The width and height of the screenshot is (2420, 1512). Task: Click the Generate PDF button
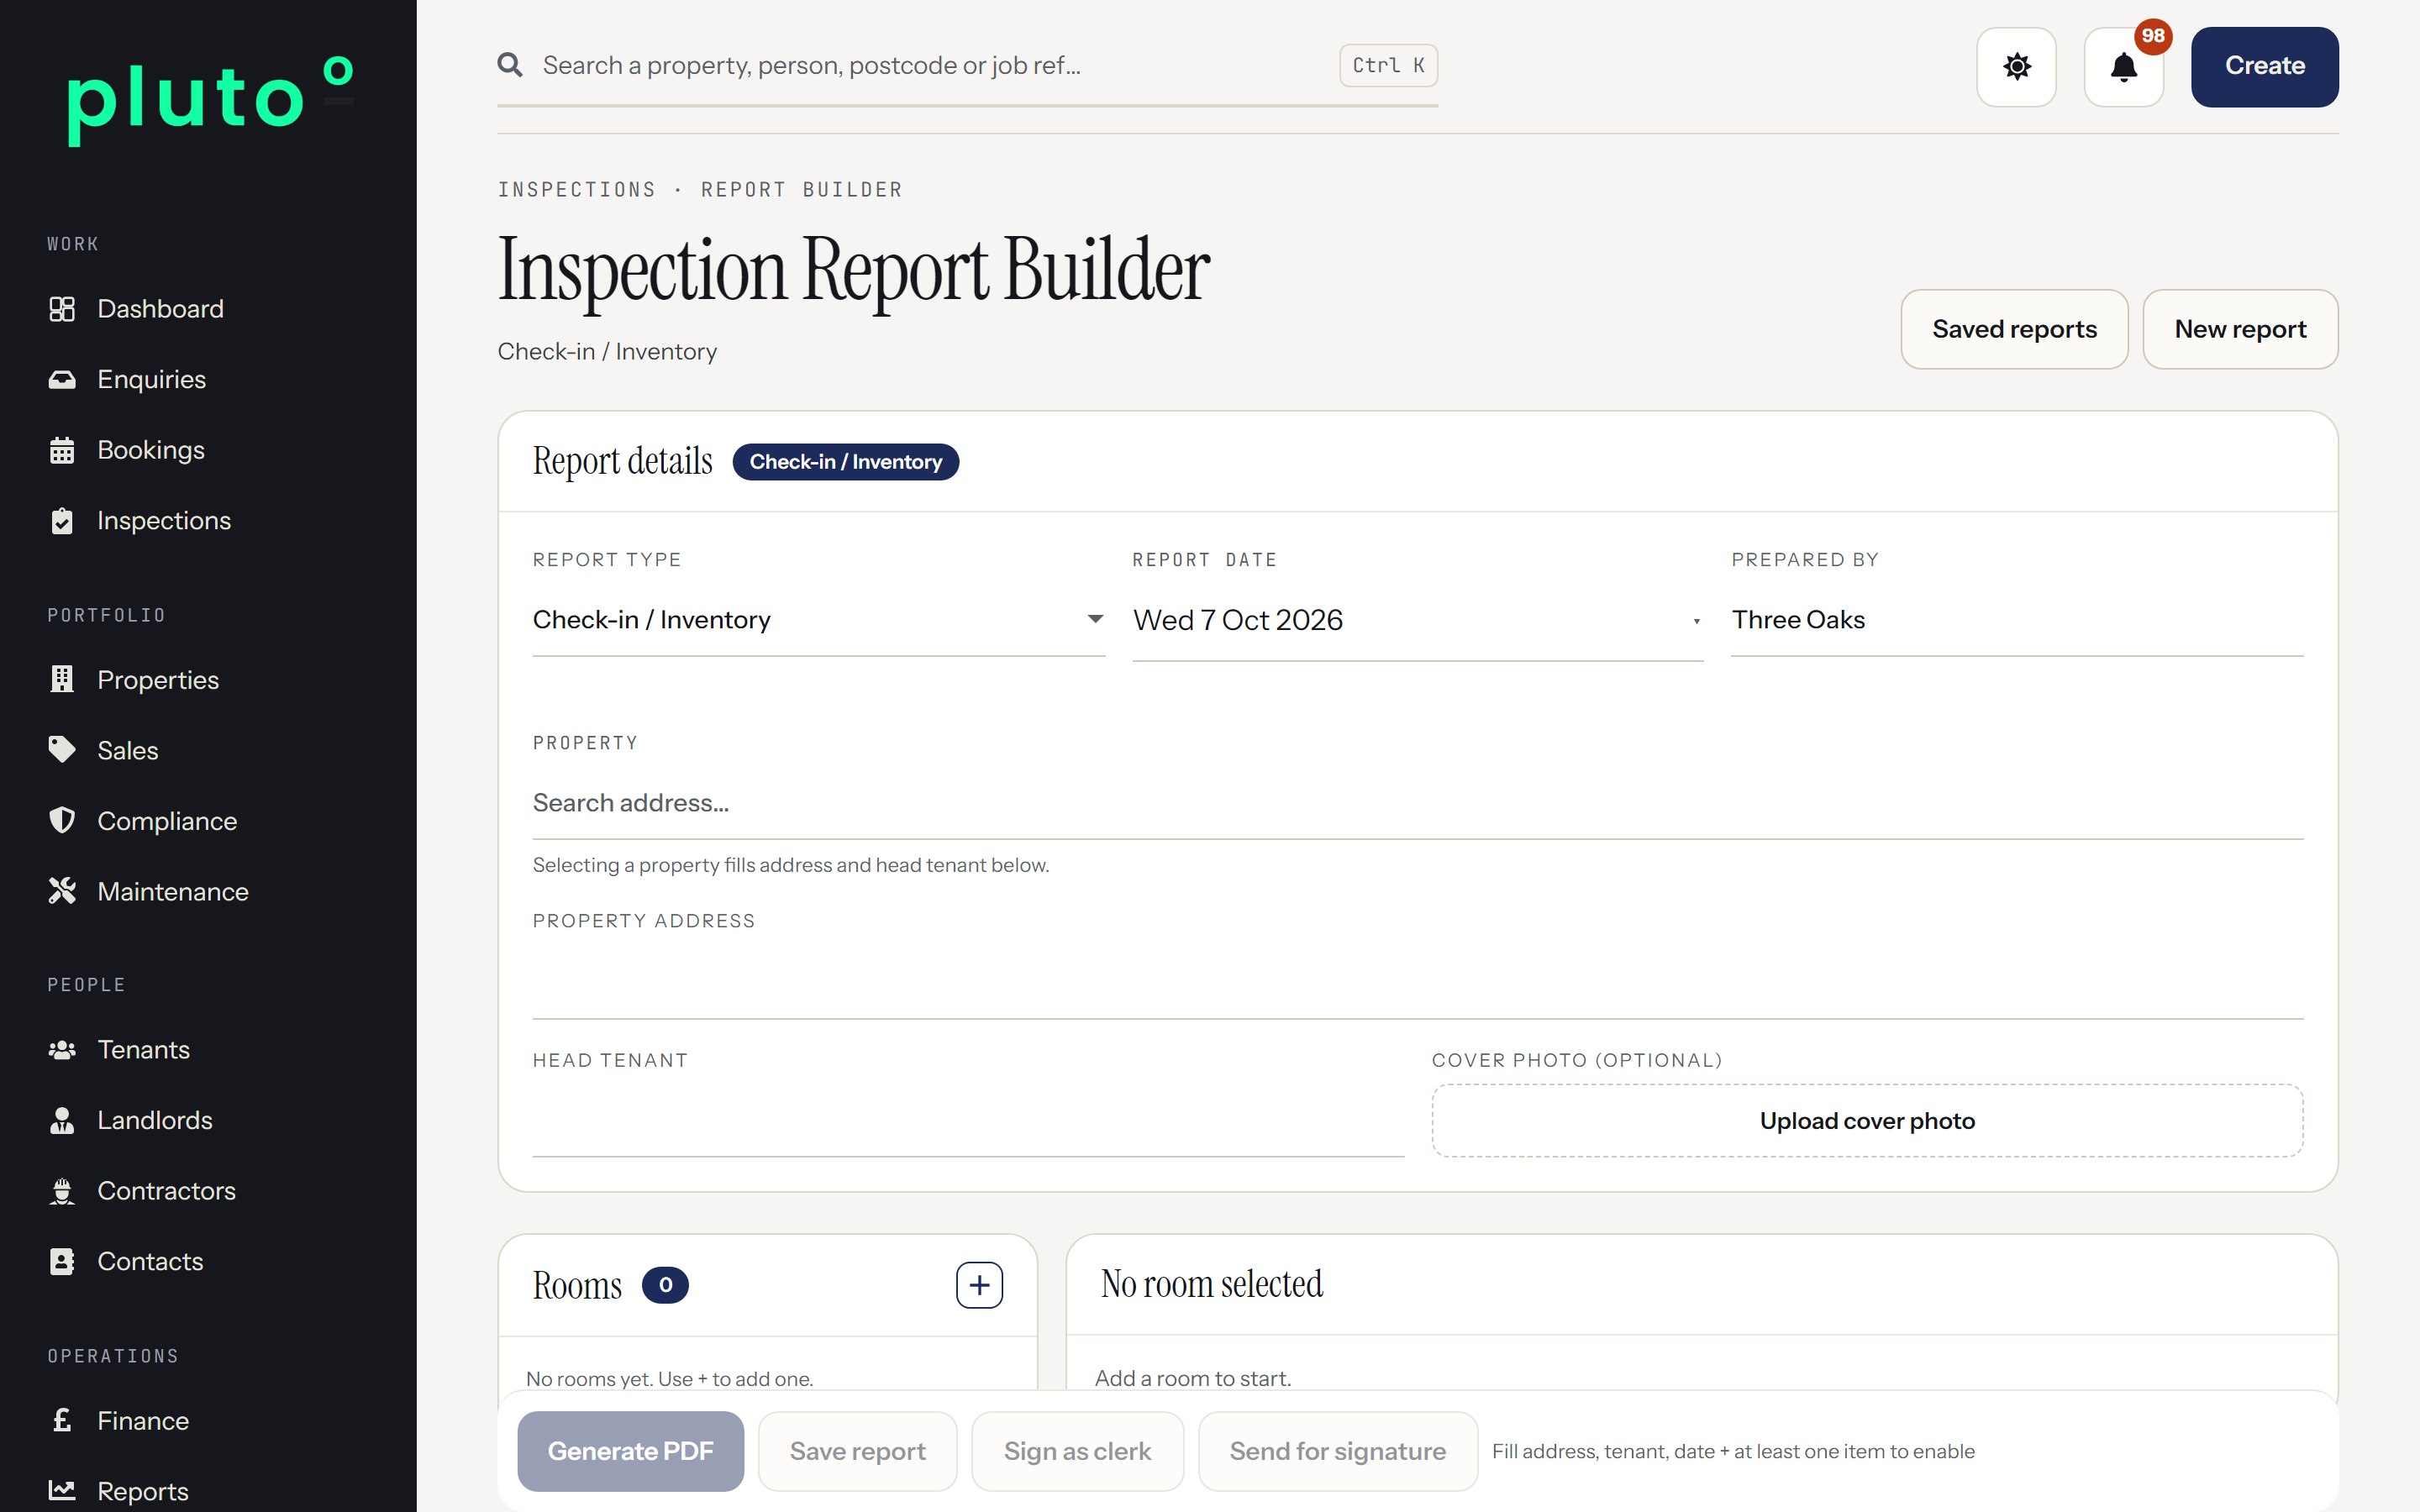click(630, 1451)
